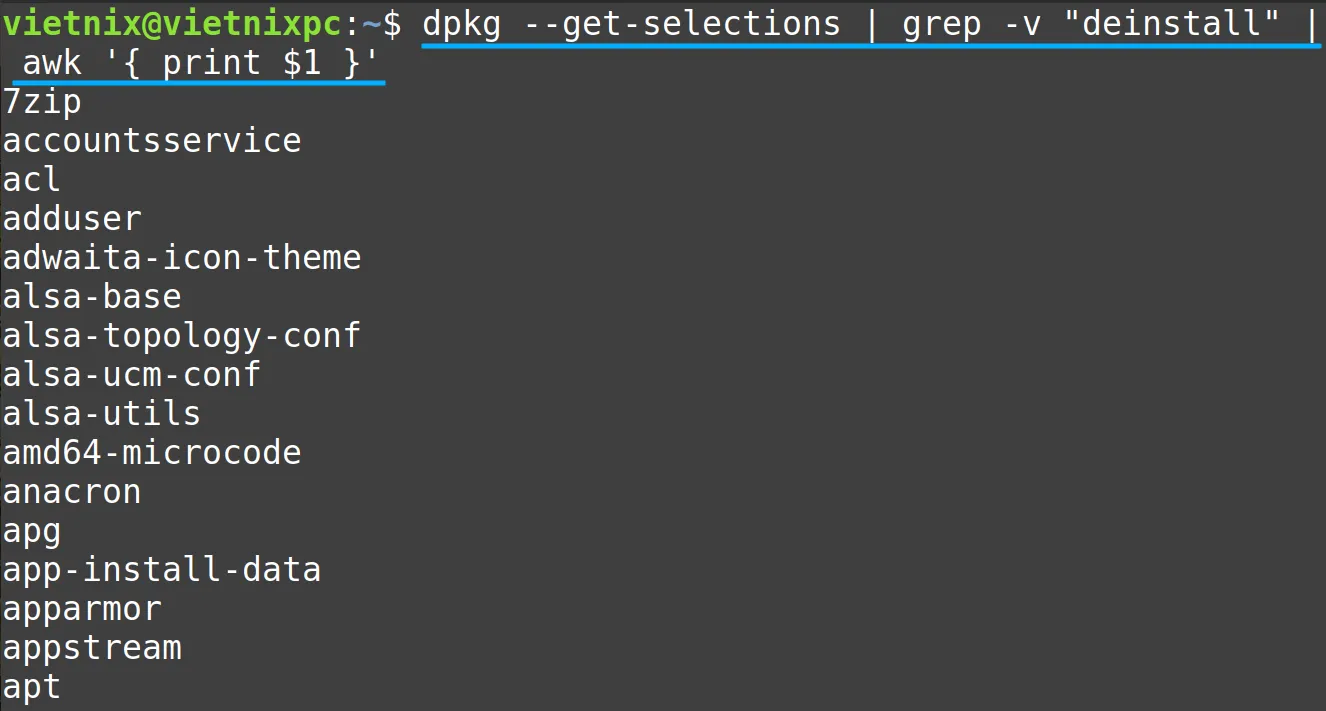Click the alsa-base package line
1326x711 pixels.
pyautogui.click(x=92, y=297)
